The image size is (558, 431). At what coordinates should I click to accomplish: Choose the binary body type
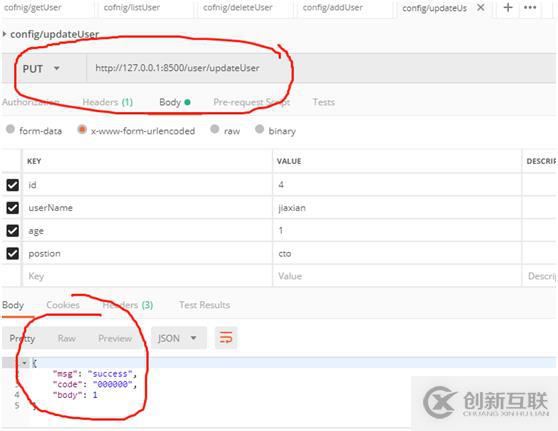259,129
